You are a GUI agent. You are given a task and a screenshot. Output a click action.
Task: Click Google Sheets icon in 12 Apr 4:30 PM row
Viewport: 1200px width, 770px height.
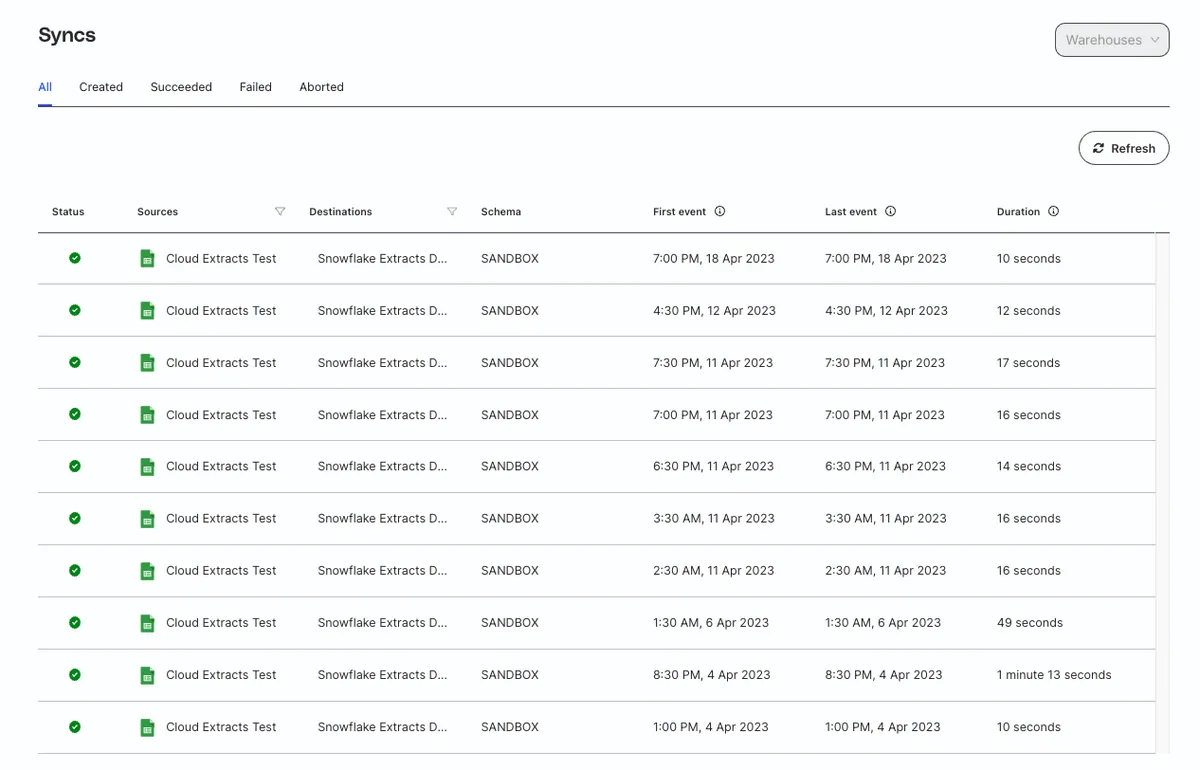(147, 310)
